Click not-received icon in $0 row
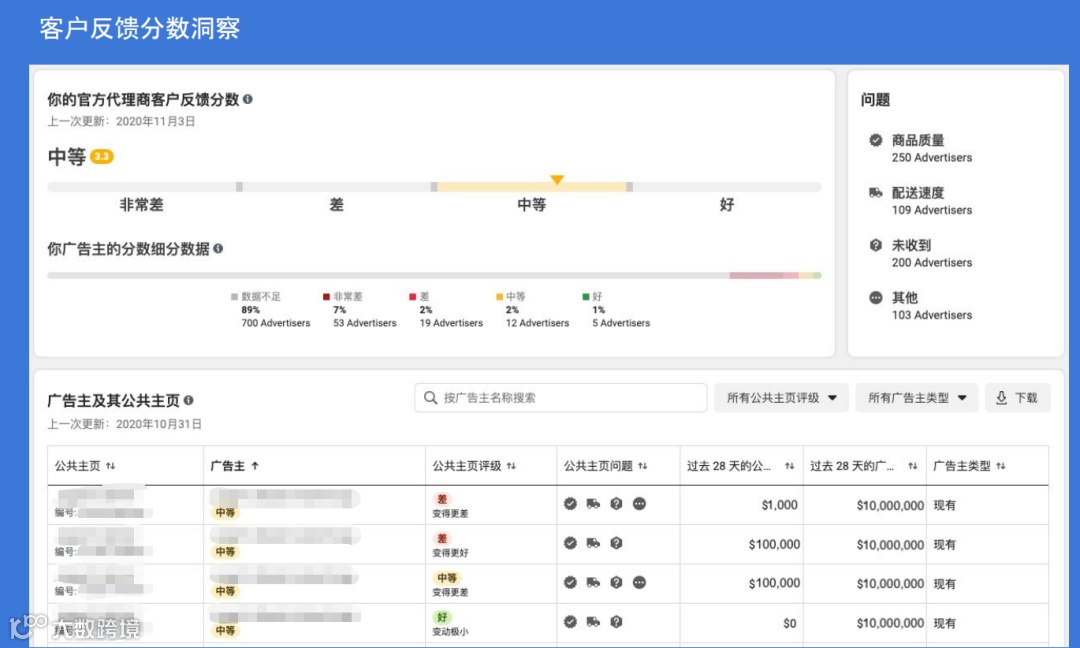 coord(616,622)
